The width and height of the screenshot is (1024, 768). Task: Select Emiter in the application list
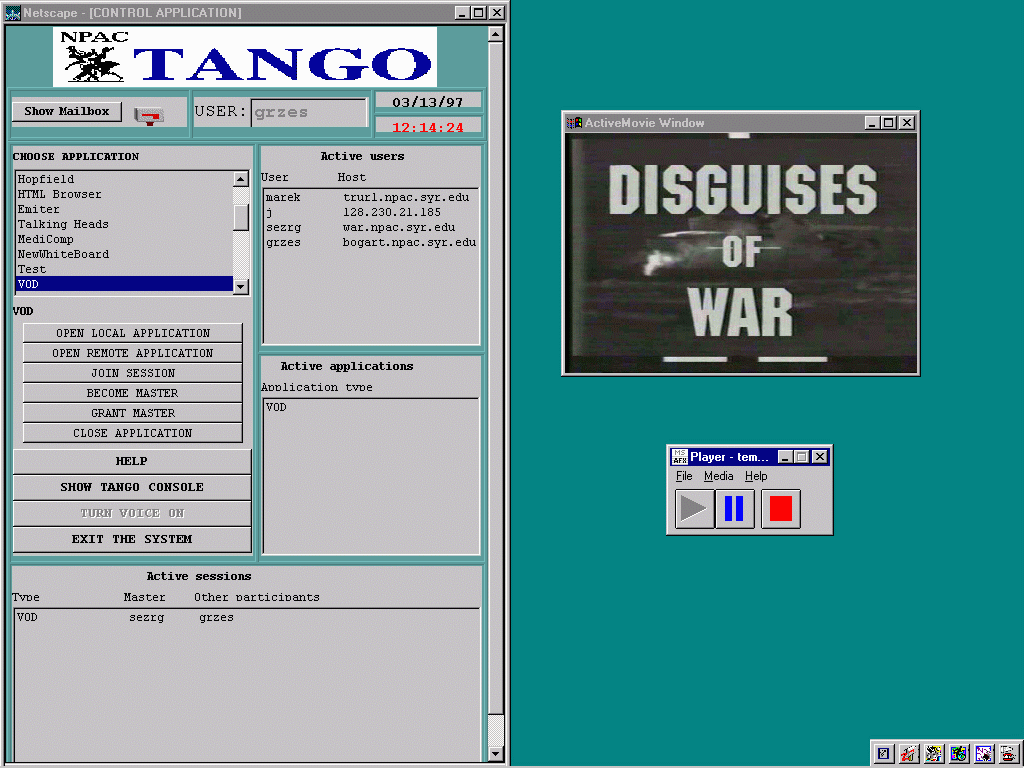coord(124,209)
